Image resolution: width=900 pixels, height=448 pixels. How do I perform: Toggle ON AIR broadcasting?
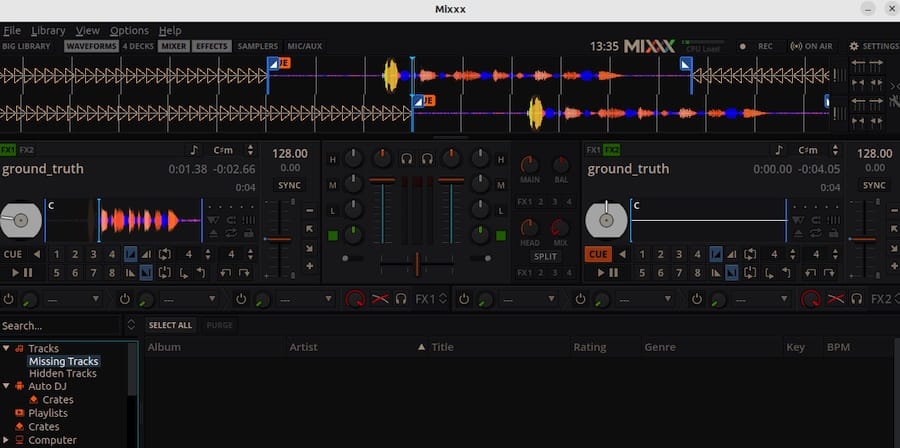tap(811, 46)
